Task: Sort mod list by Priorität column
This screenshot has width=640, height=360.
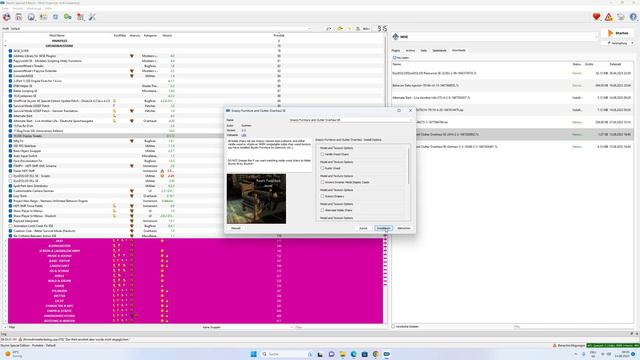Action: (279, 36)
